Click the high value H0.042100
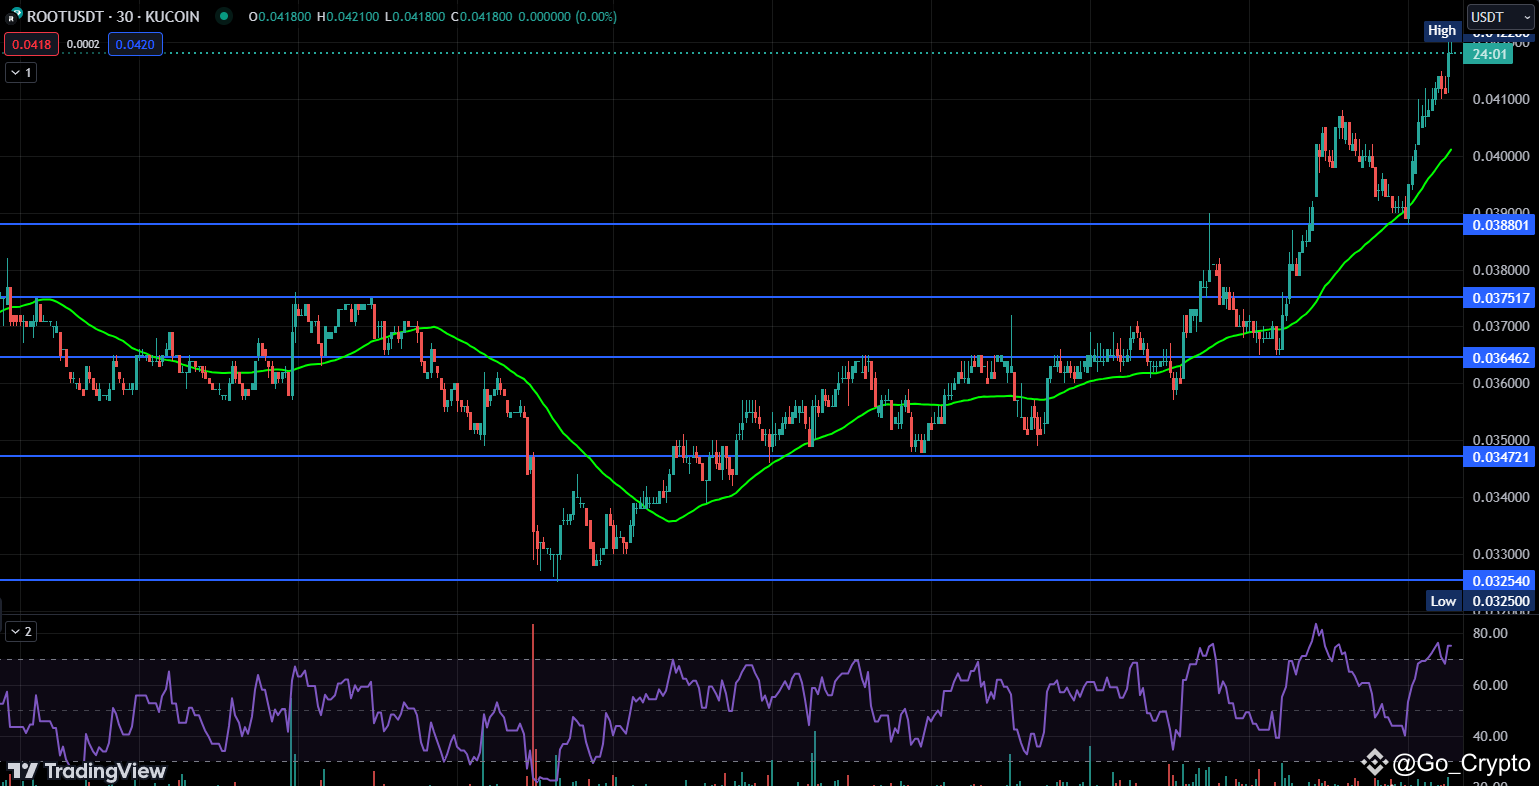The height and width of the screenshot is (786, 1539). tap(348, 17)
